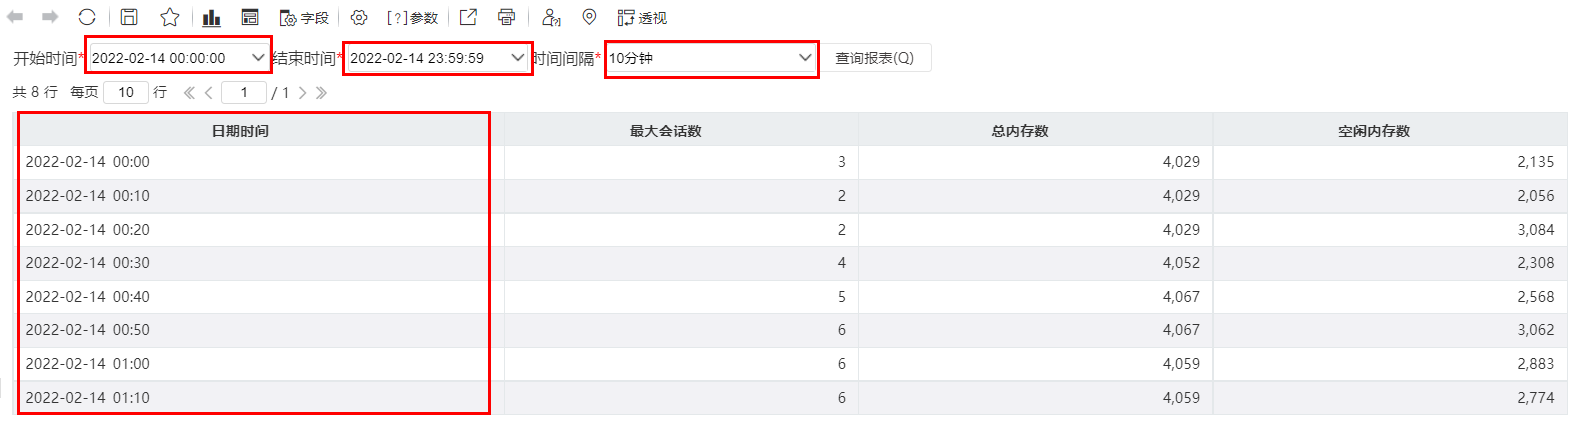This screenshot has height=422, width=1580.
Task: Go to the last page arrow
Action: click(322, 93)
